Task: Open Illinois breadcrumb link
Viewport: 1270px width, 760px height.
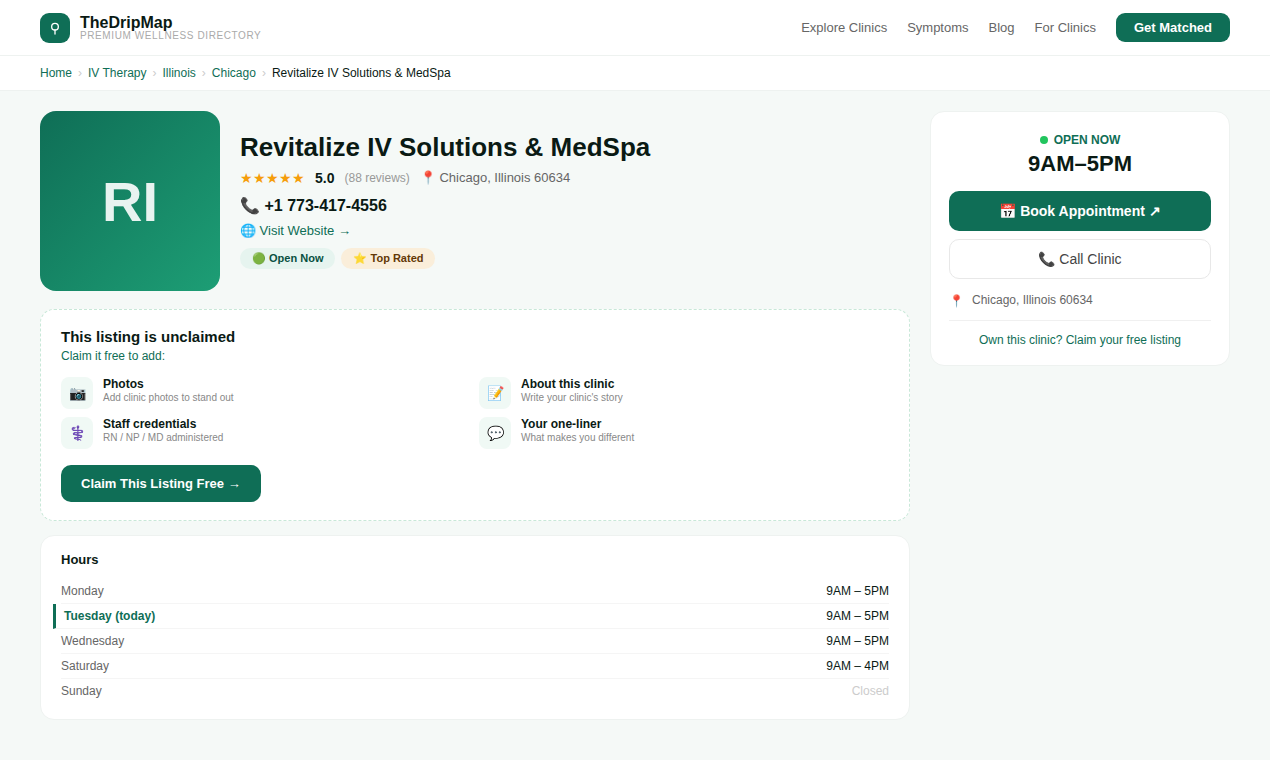Action: click(x=179, y=73)
